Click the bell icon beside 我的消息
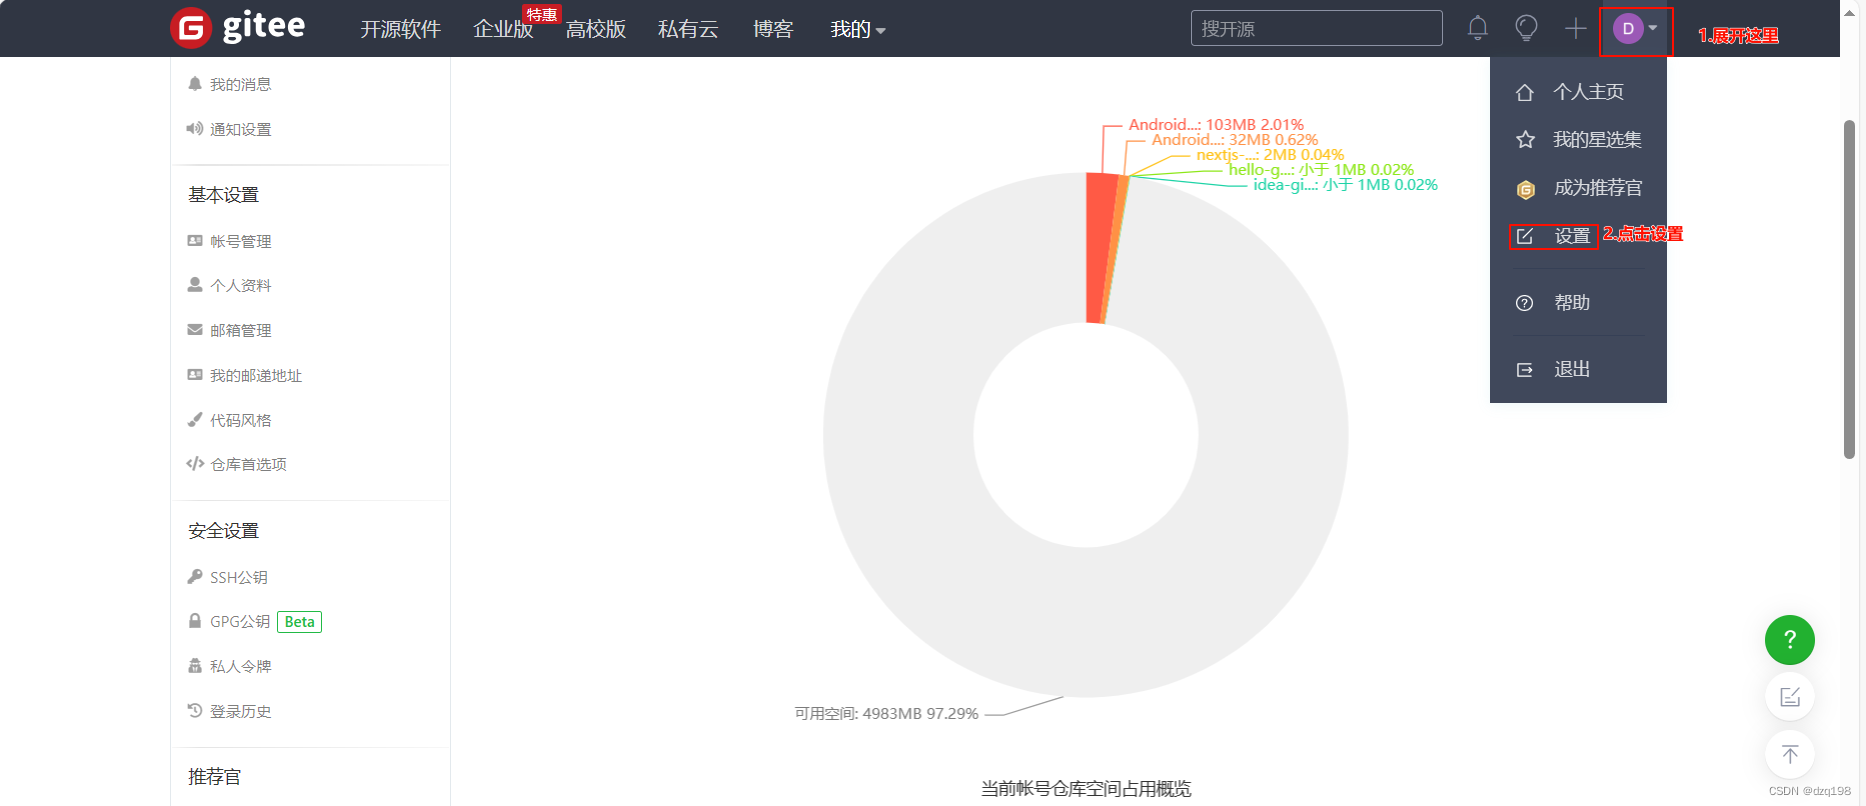 click(x=195, y=84)
